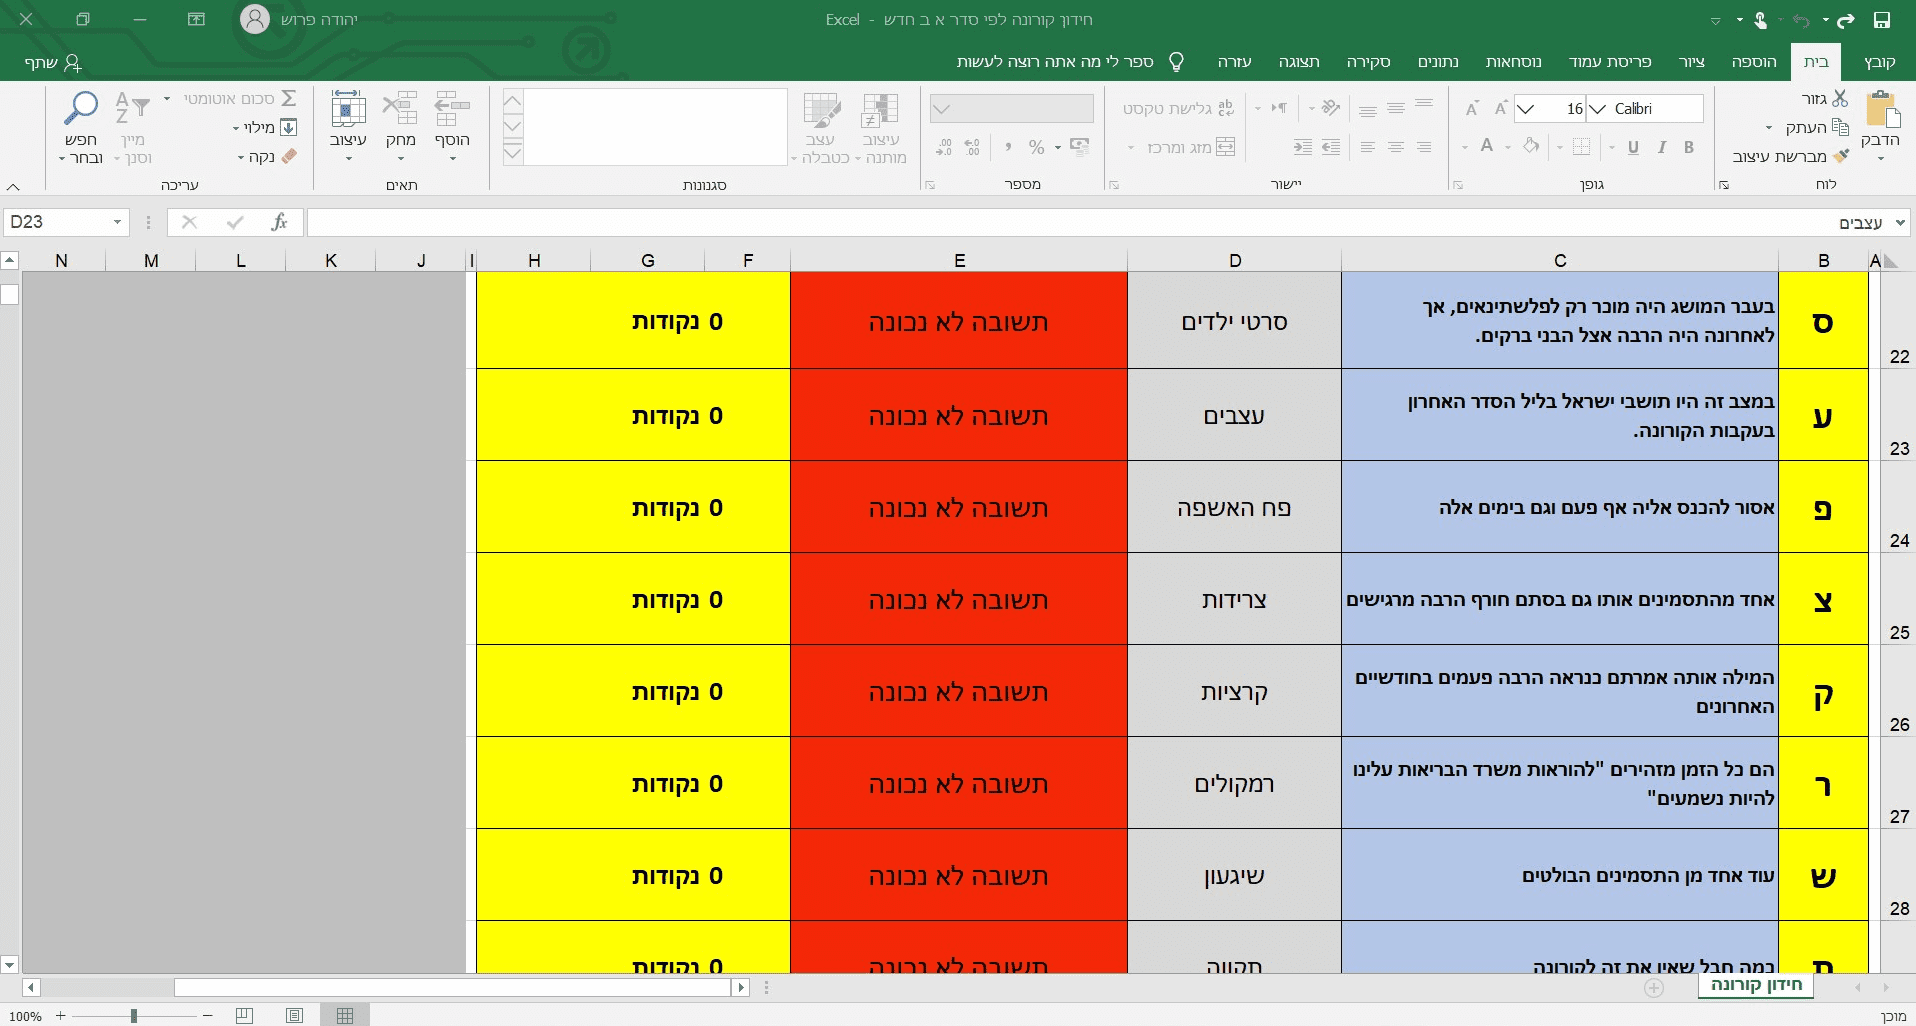
Task: Open Ribbon Display Options in the title bar
Action: (x=197, y=19)
